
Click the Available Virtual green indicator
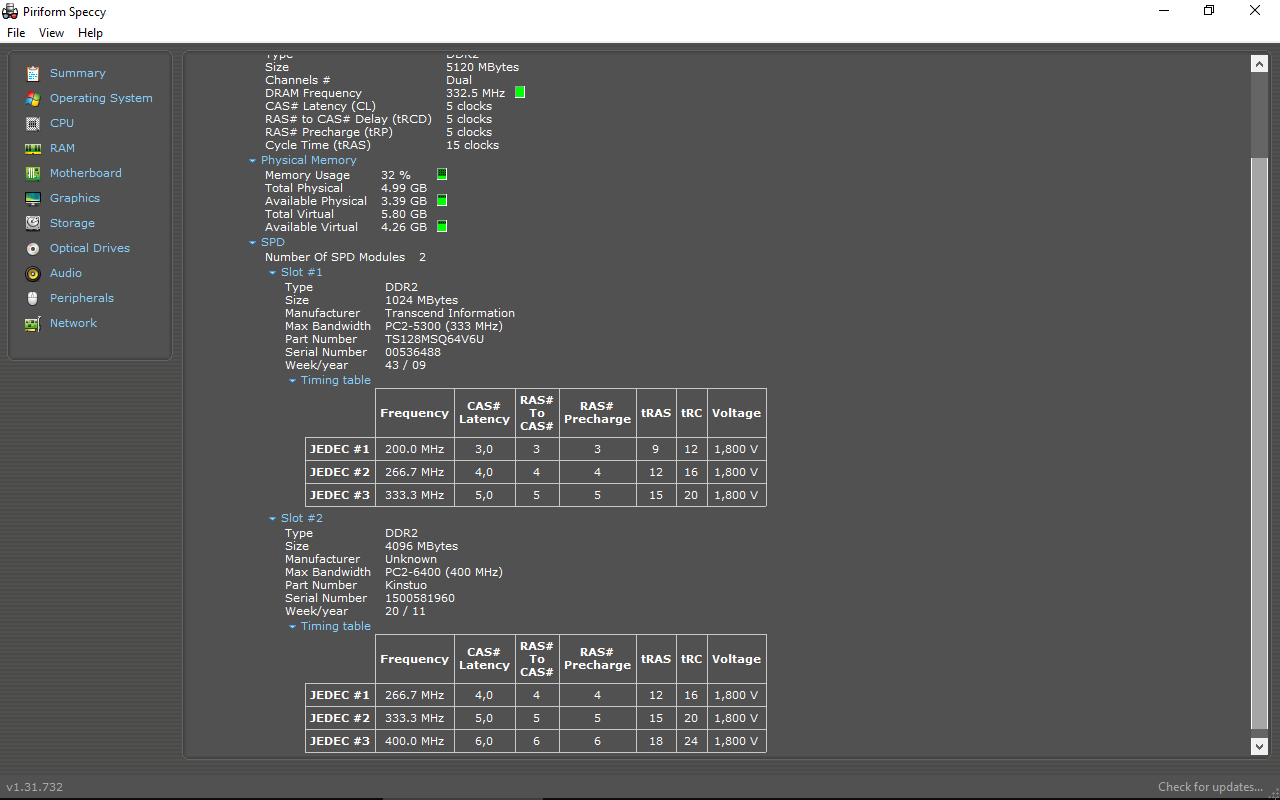coord(442,227)
